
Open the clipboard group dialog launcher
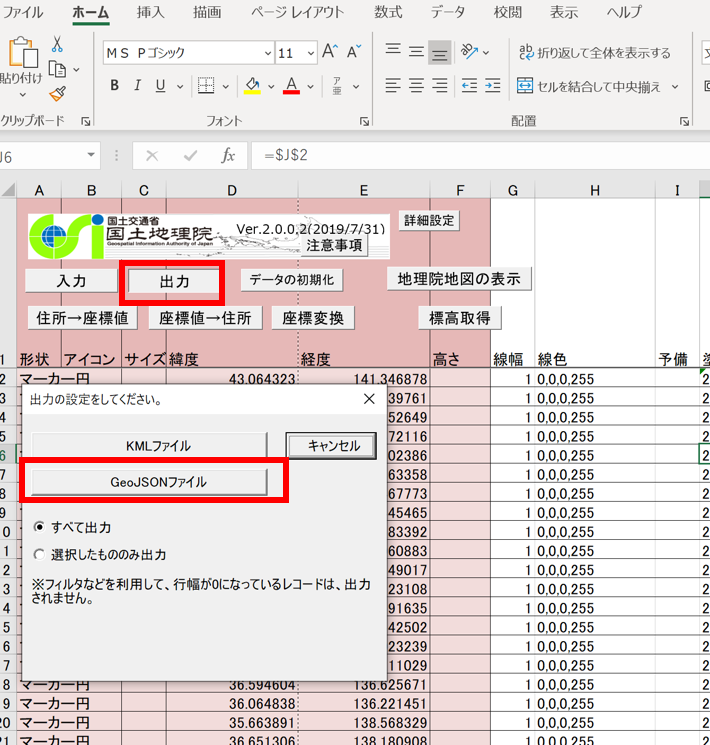[86, 122]
